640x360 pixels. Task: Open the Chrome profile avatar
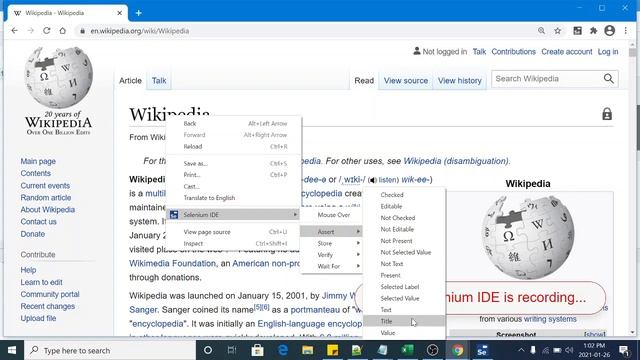tap(609, 31)
